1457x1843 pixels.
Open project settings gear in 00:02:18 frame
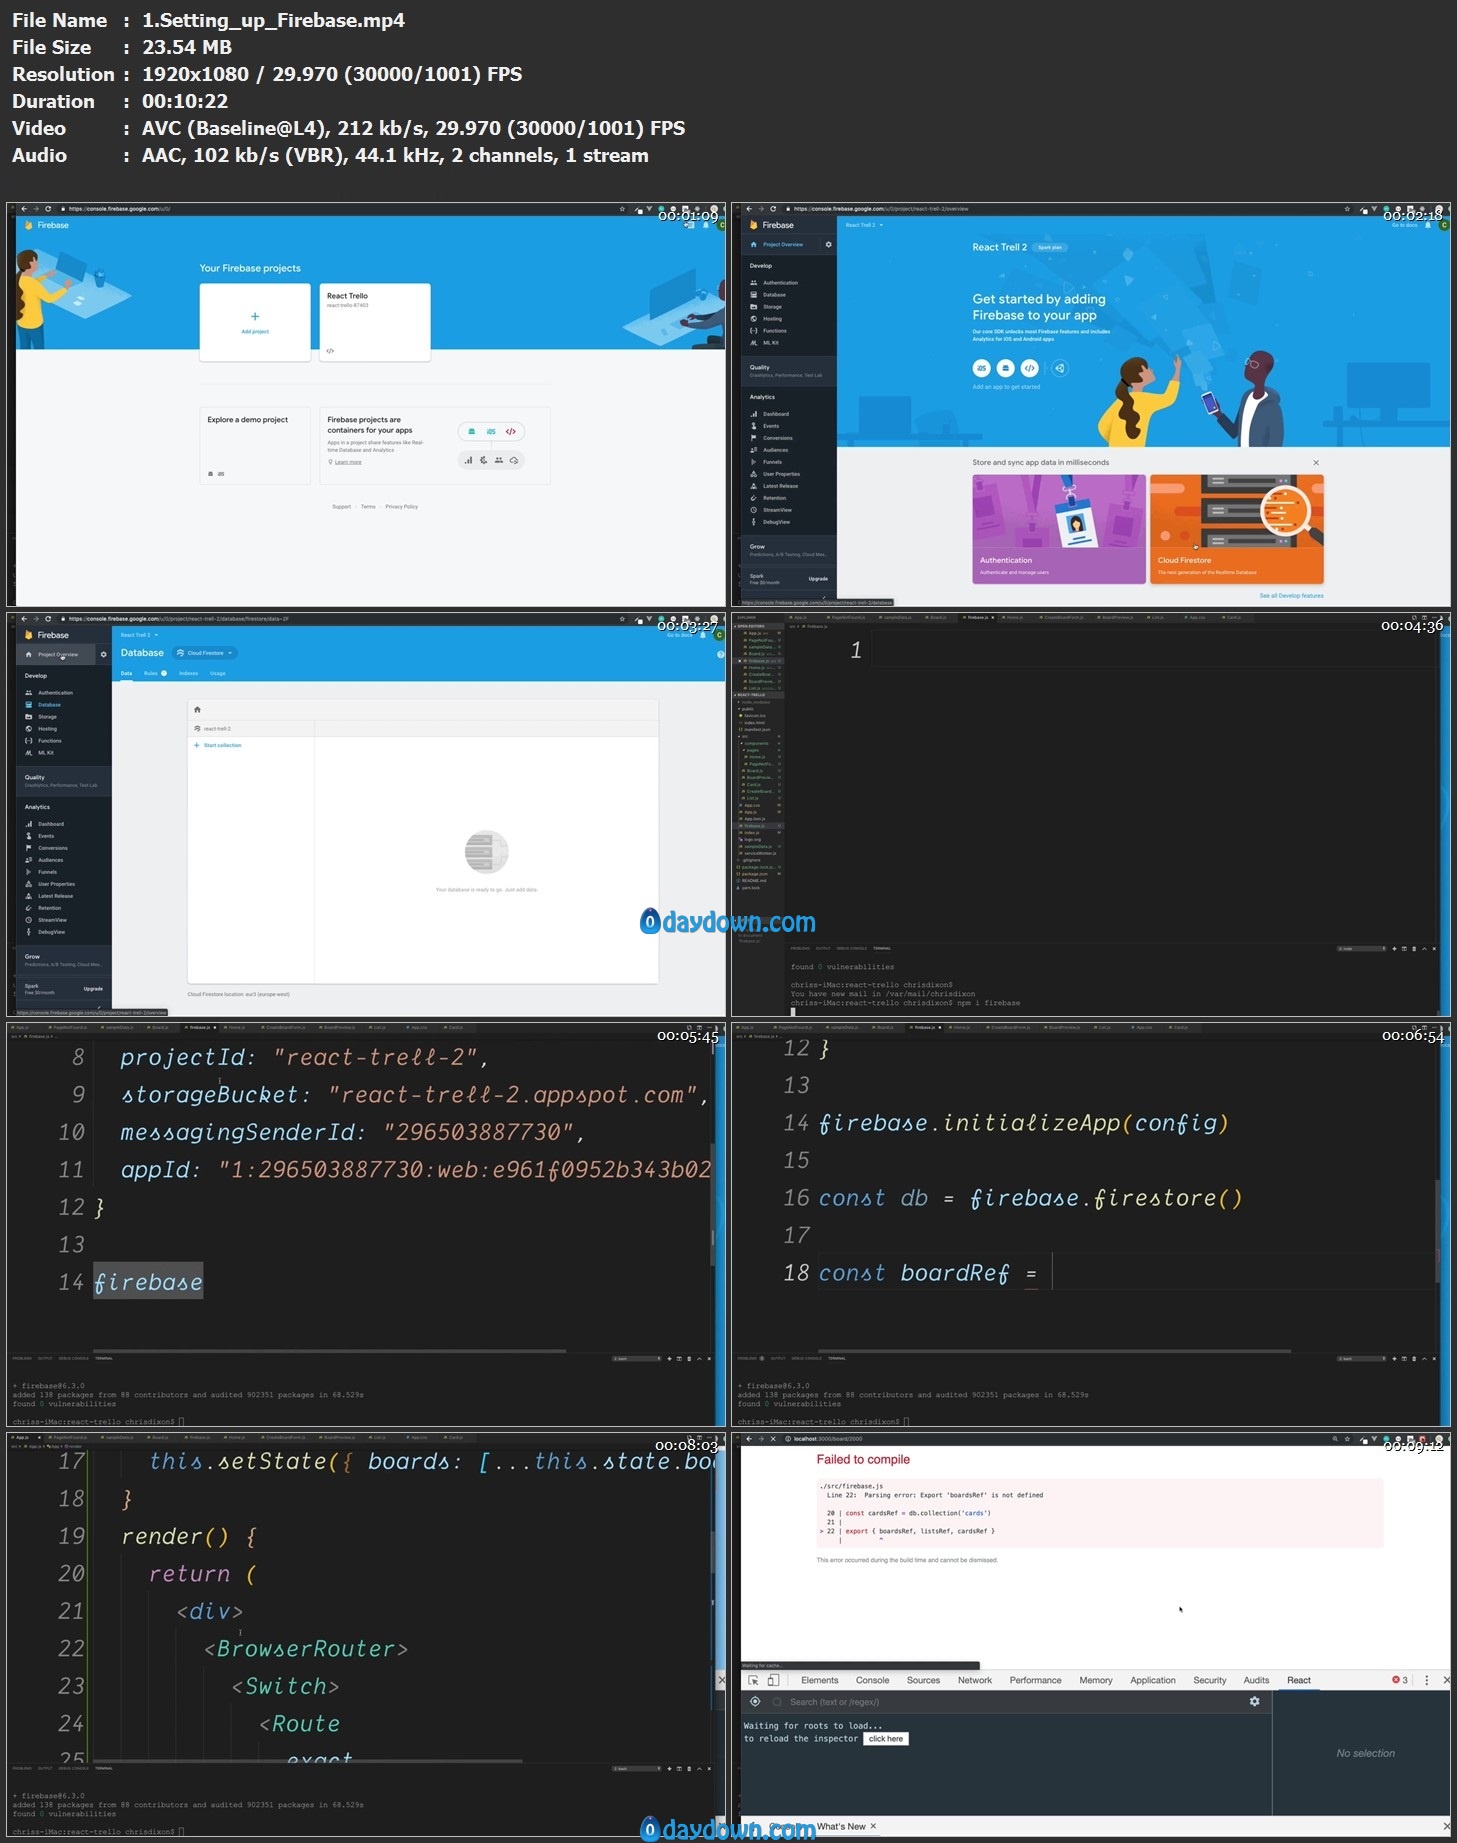(x=828, y=245)
